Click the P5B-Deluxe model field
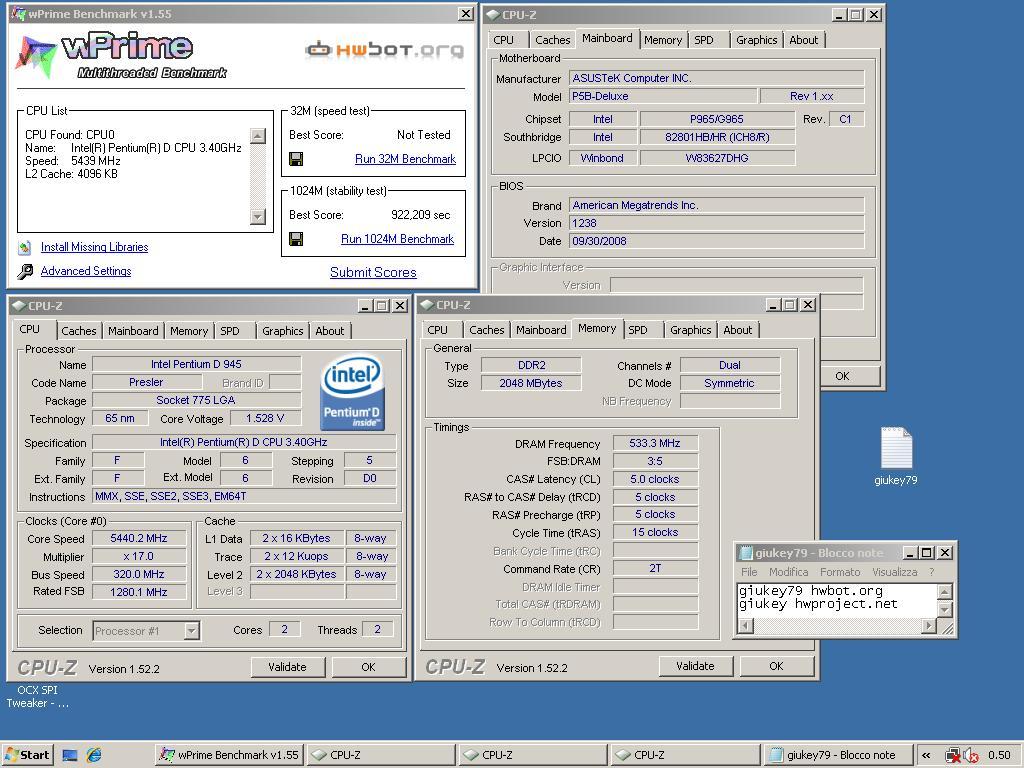This screenshot has width=1024, height=768. point(663,97)
